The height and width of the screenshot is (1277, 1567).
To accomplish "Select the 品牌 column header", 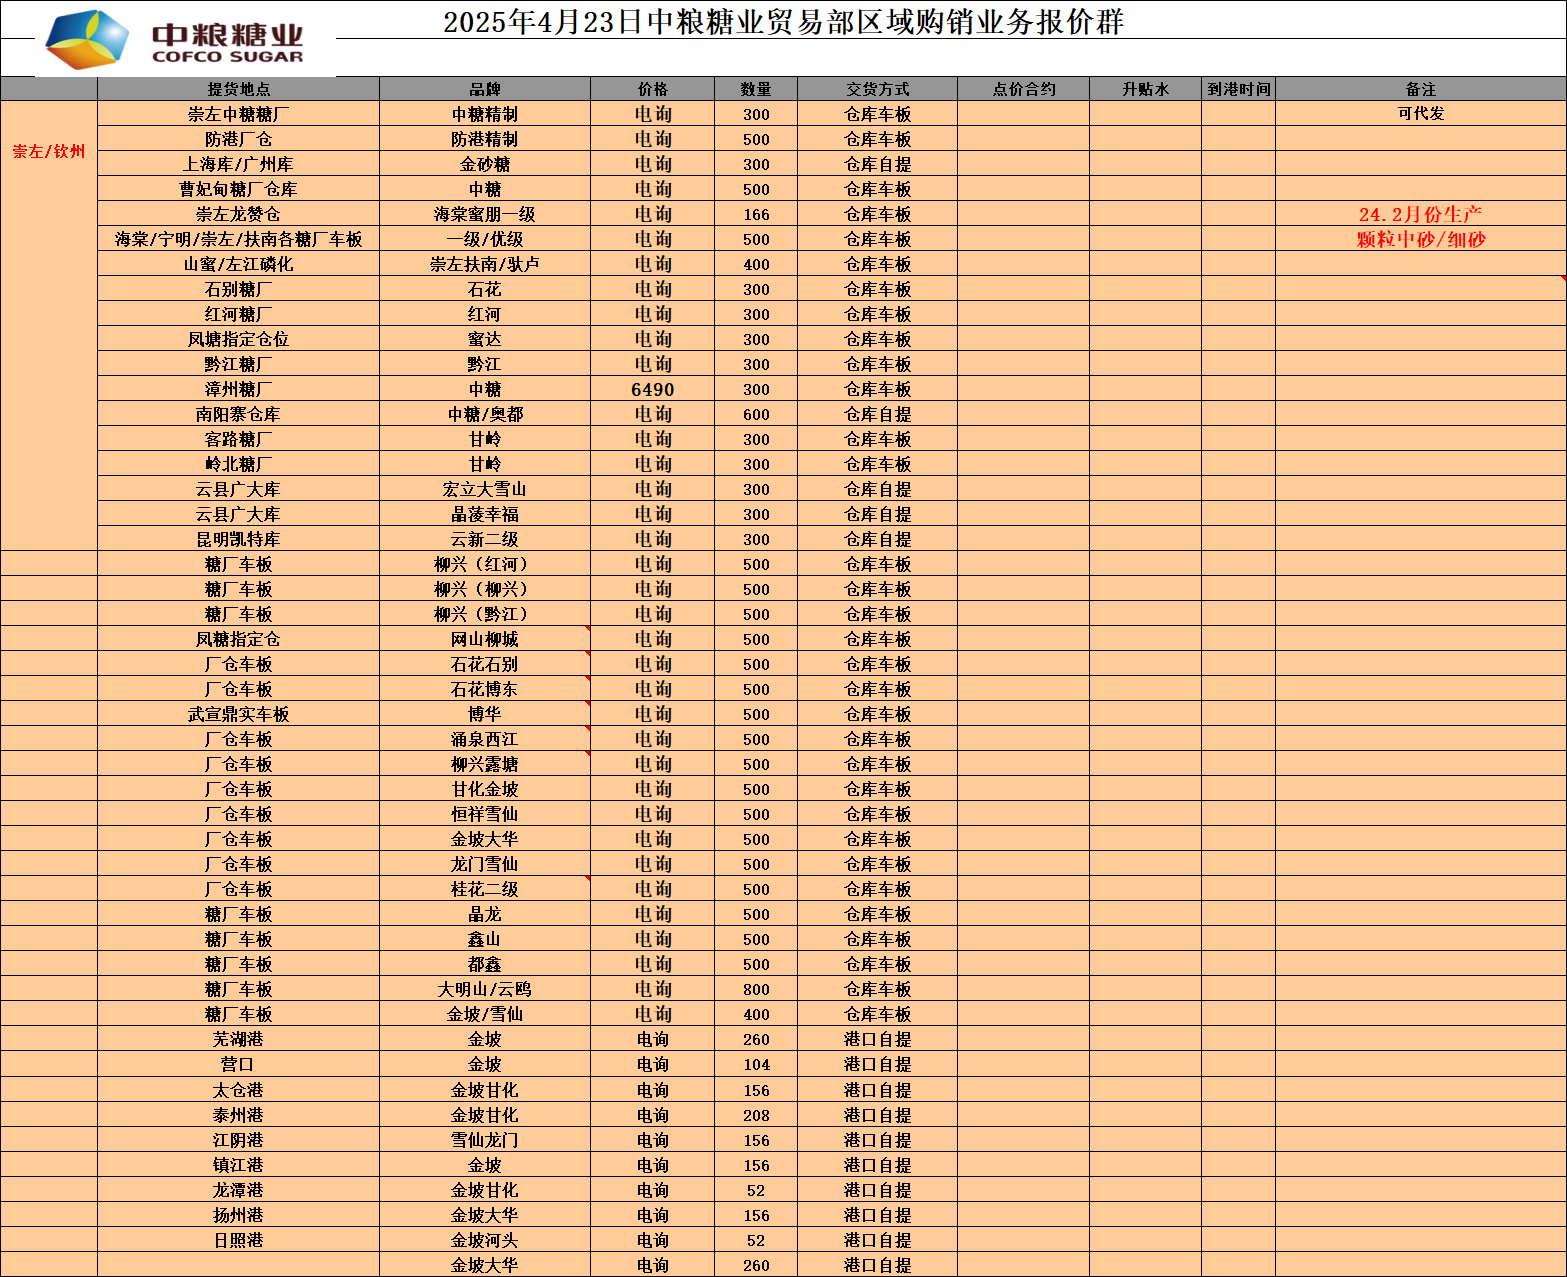I will click(x=484, y=89).
